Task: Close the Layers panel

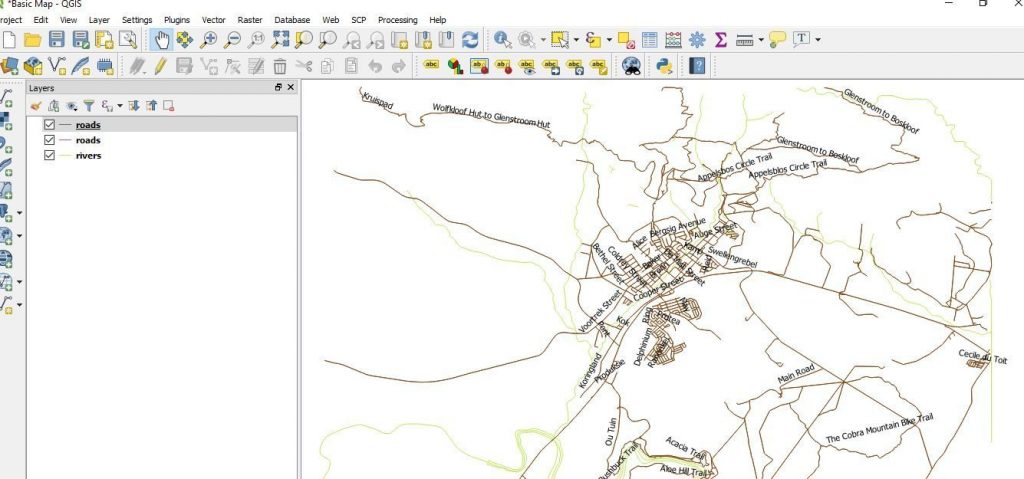Action: (291, 88)
